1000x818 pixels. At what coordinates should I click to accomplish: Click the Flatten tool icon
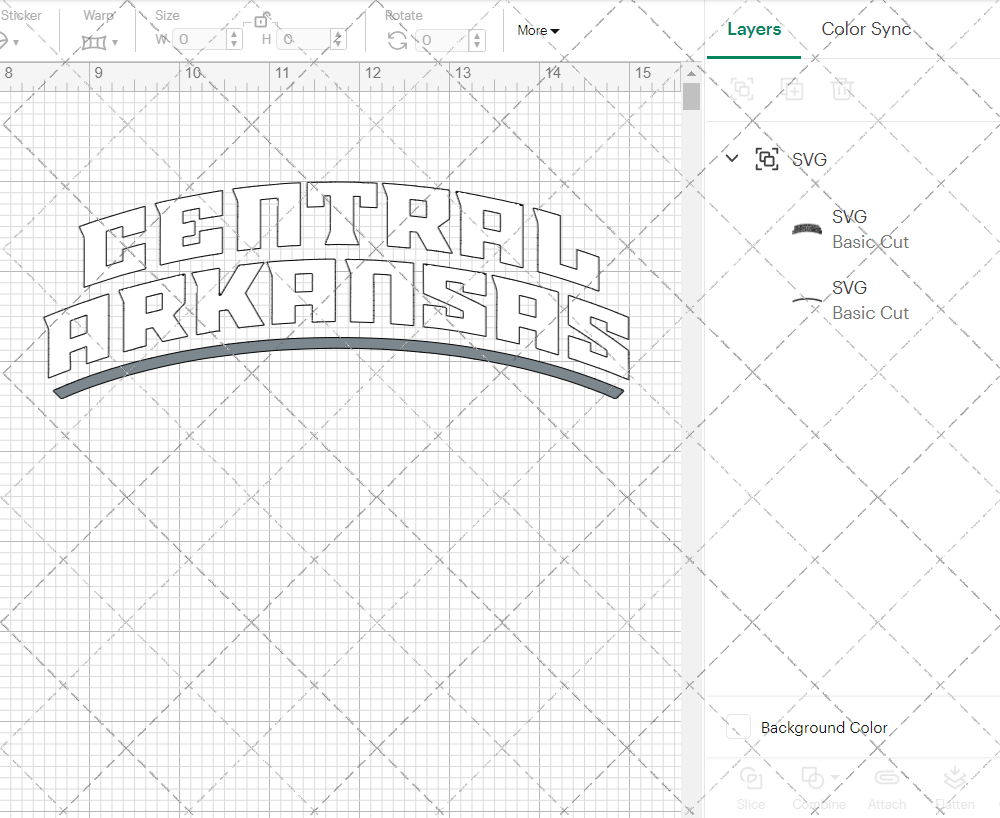tap(955, 779)
